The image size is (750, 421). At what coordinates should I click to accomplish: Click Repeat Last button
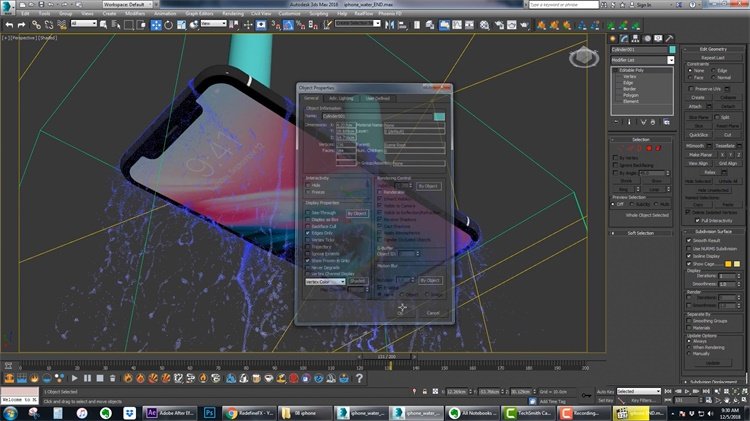(x=713, y=57)
